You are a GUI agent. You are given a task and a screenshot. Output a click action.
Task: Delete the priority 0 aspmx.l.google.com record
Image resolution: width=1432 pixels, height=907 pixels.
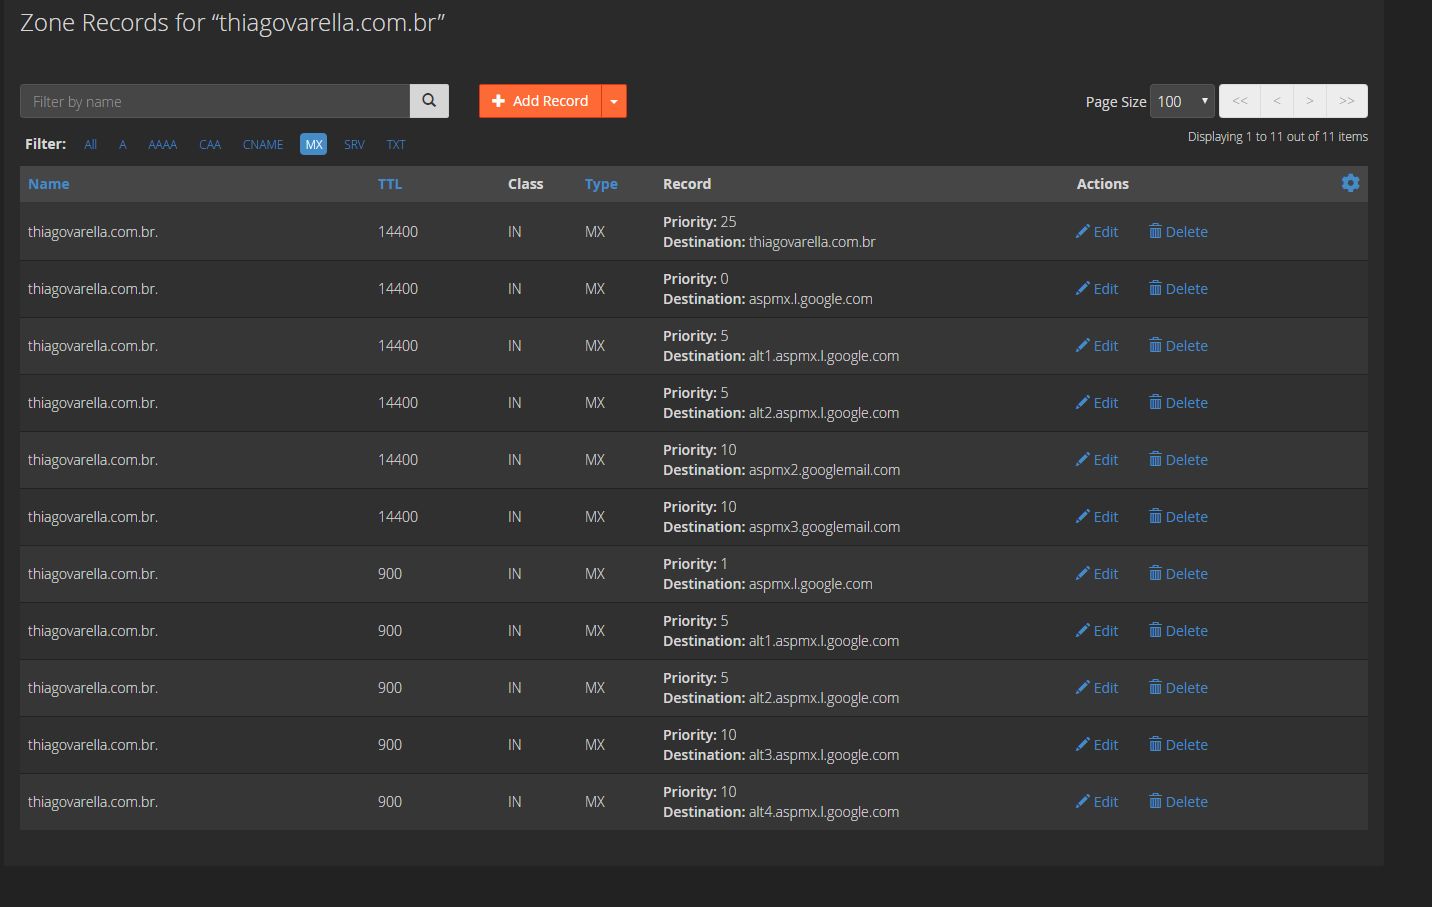tap(1178, 289)
